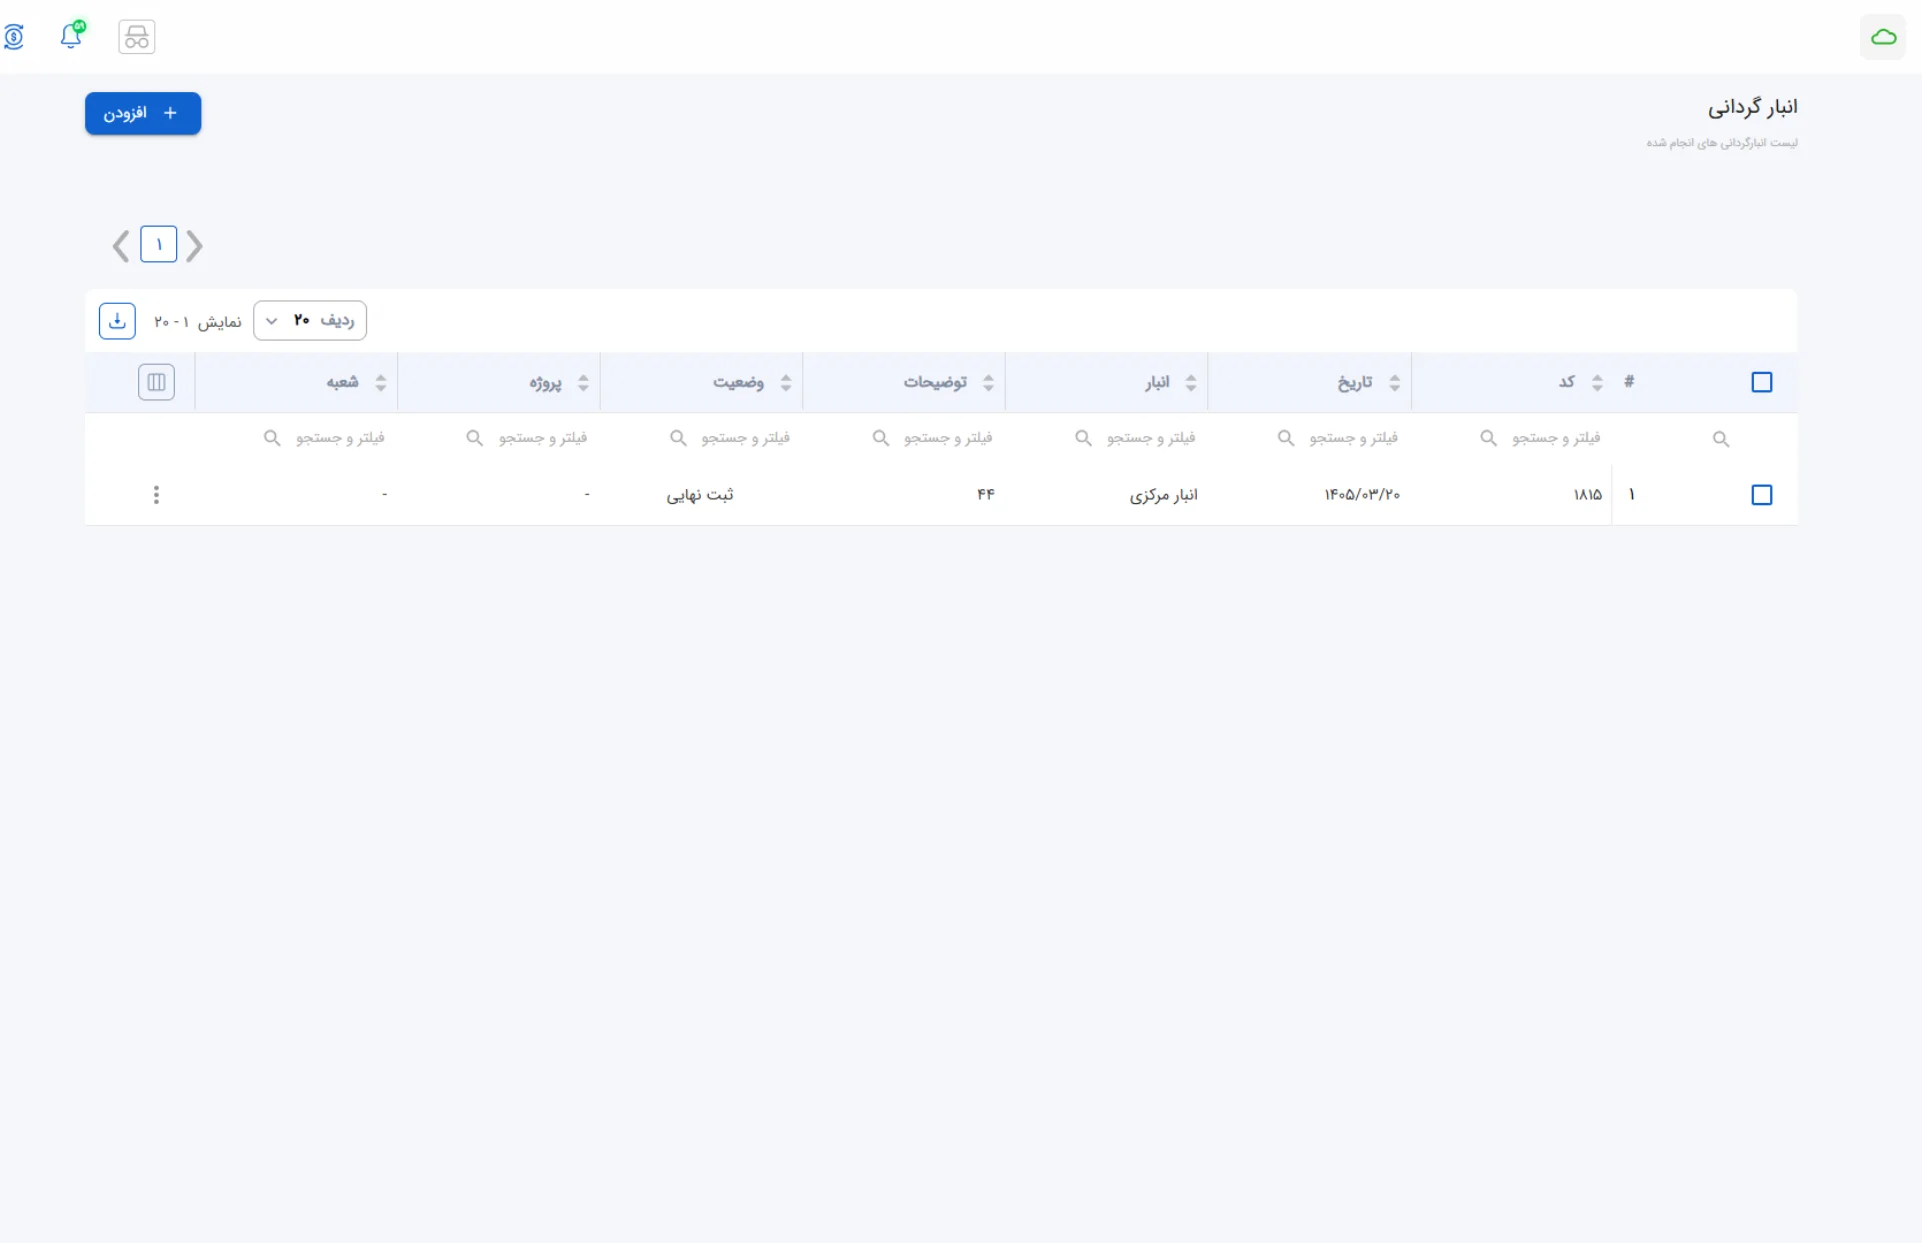This screenshot has height=1243, width=1922.
Task: Sort by توضیحات column arrows
Action: point(988,382)
